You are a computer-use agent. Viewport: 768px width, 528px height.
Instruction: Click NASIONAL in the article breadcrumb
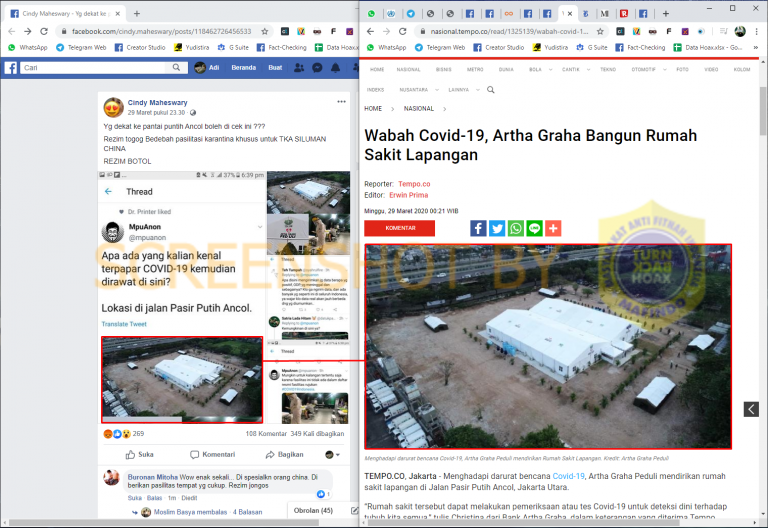point(419,109)
